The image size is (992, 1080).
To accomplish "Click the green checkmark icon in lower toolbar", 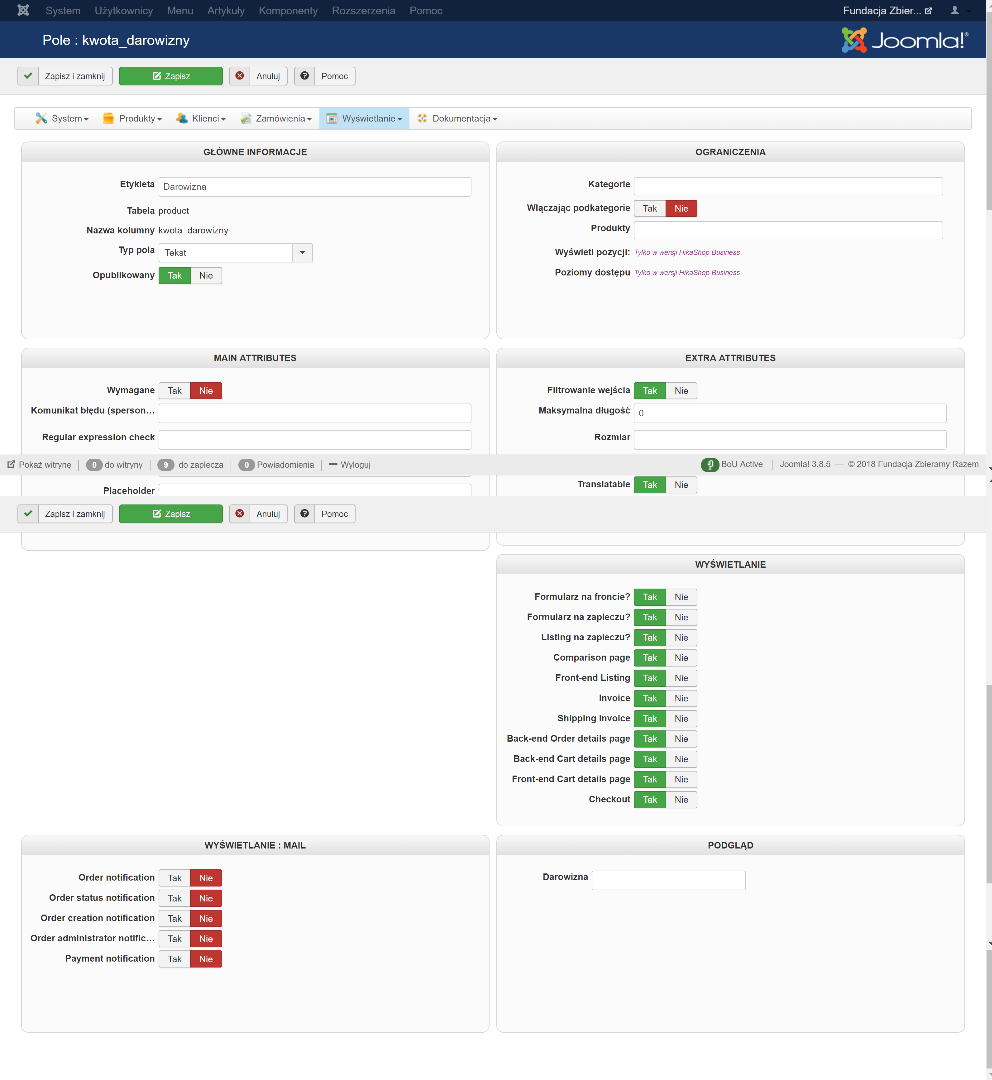I will tap(28, 514).
